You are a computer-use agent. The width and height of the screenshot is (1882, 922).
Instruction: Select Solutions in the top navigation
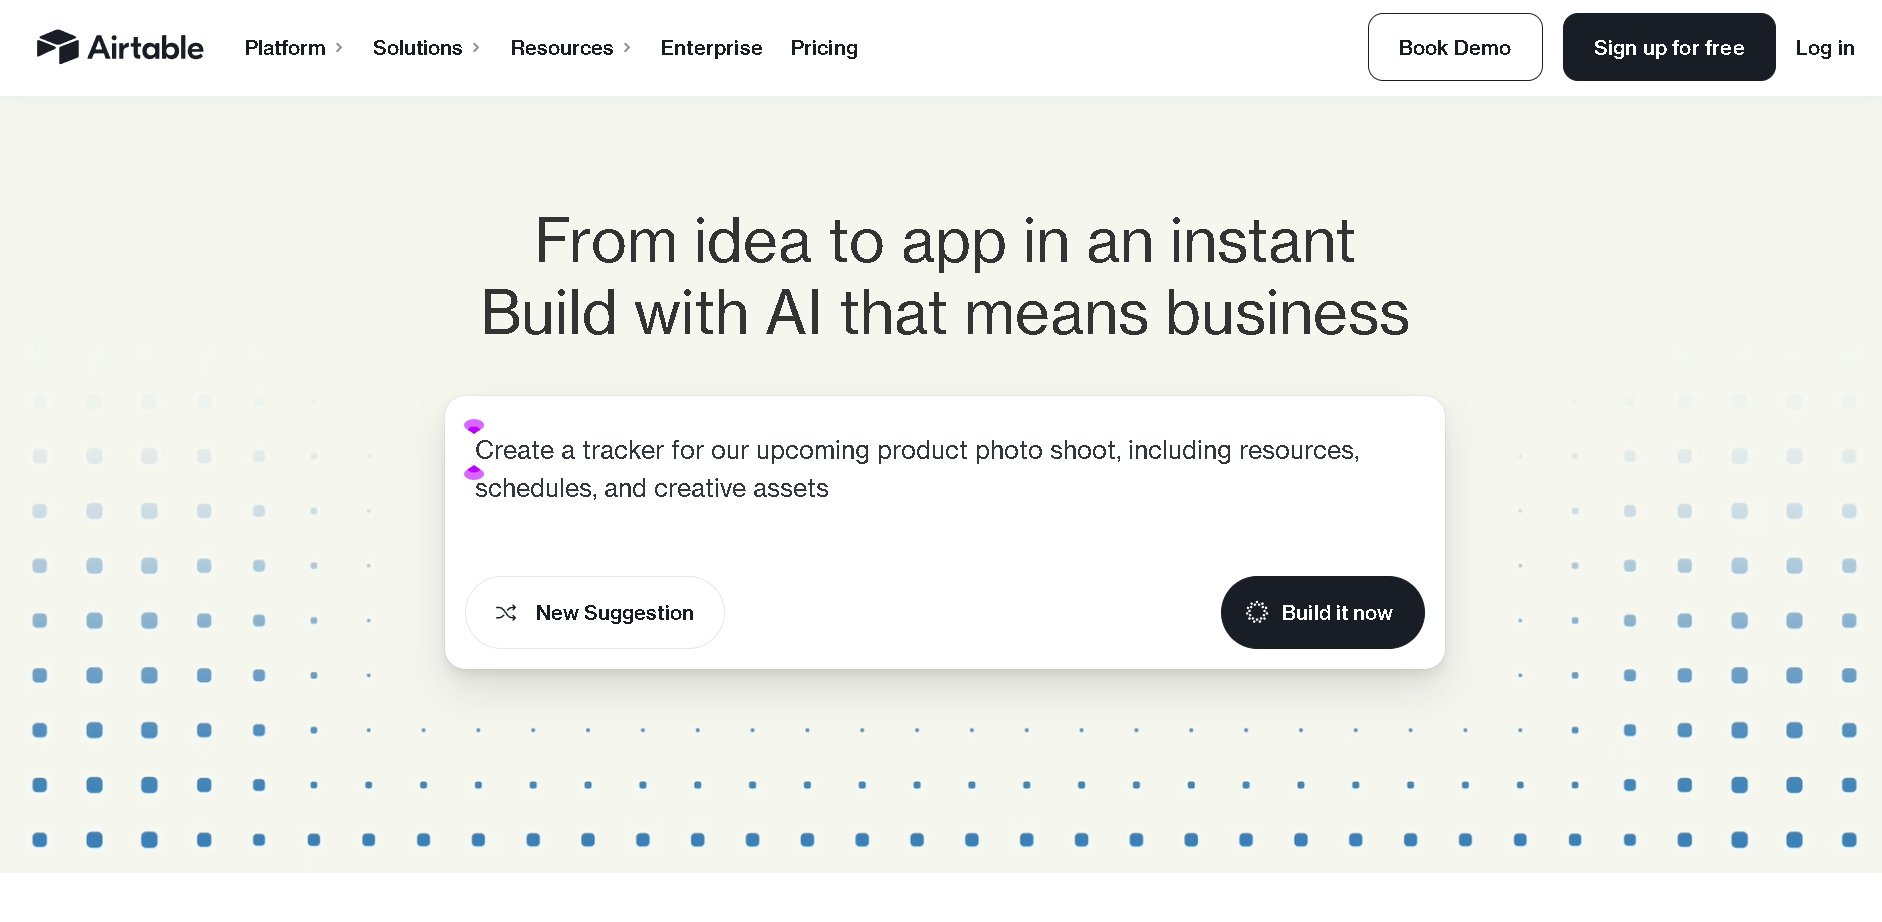click(x=417, y=47)
